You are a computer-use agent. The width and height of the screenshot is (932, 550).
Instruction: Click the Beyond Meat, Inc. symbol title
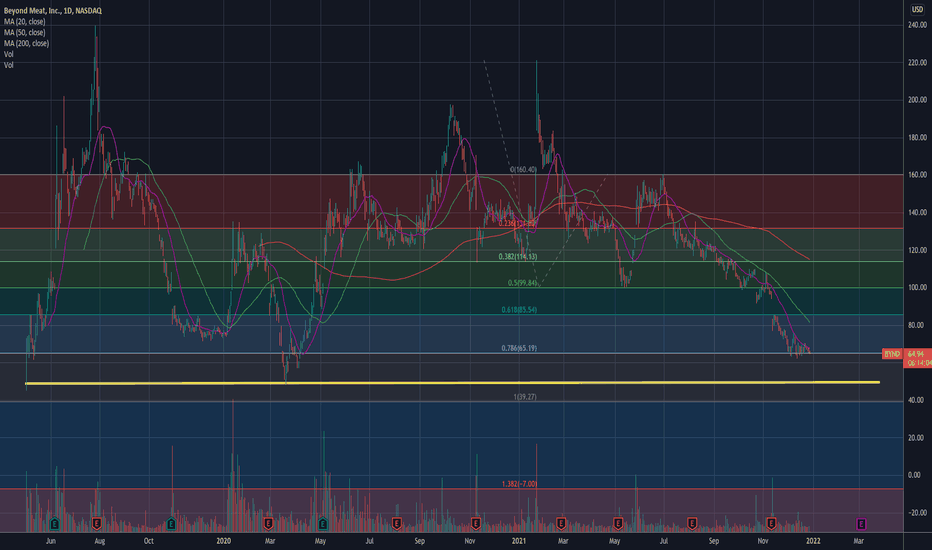(x=52, y=11)
